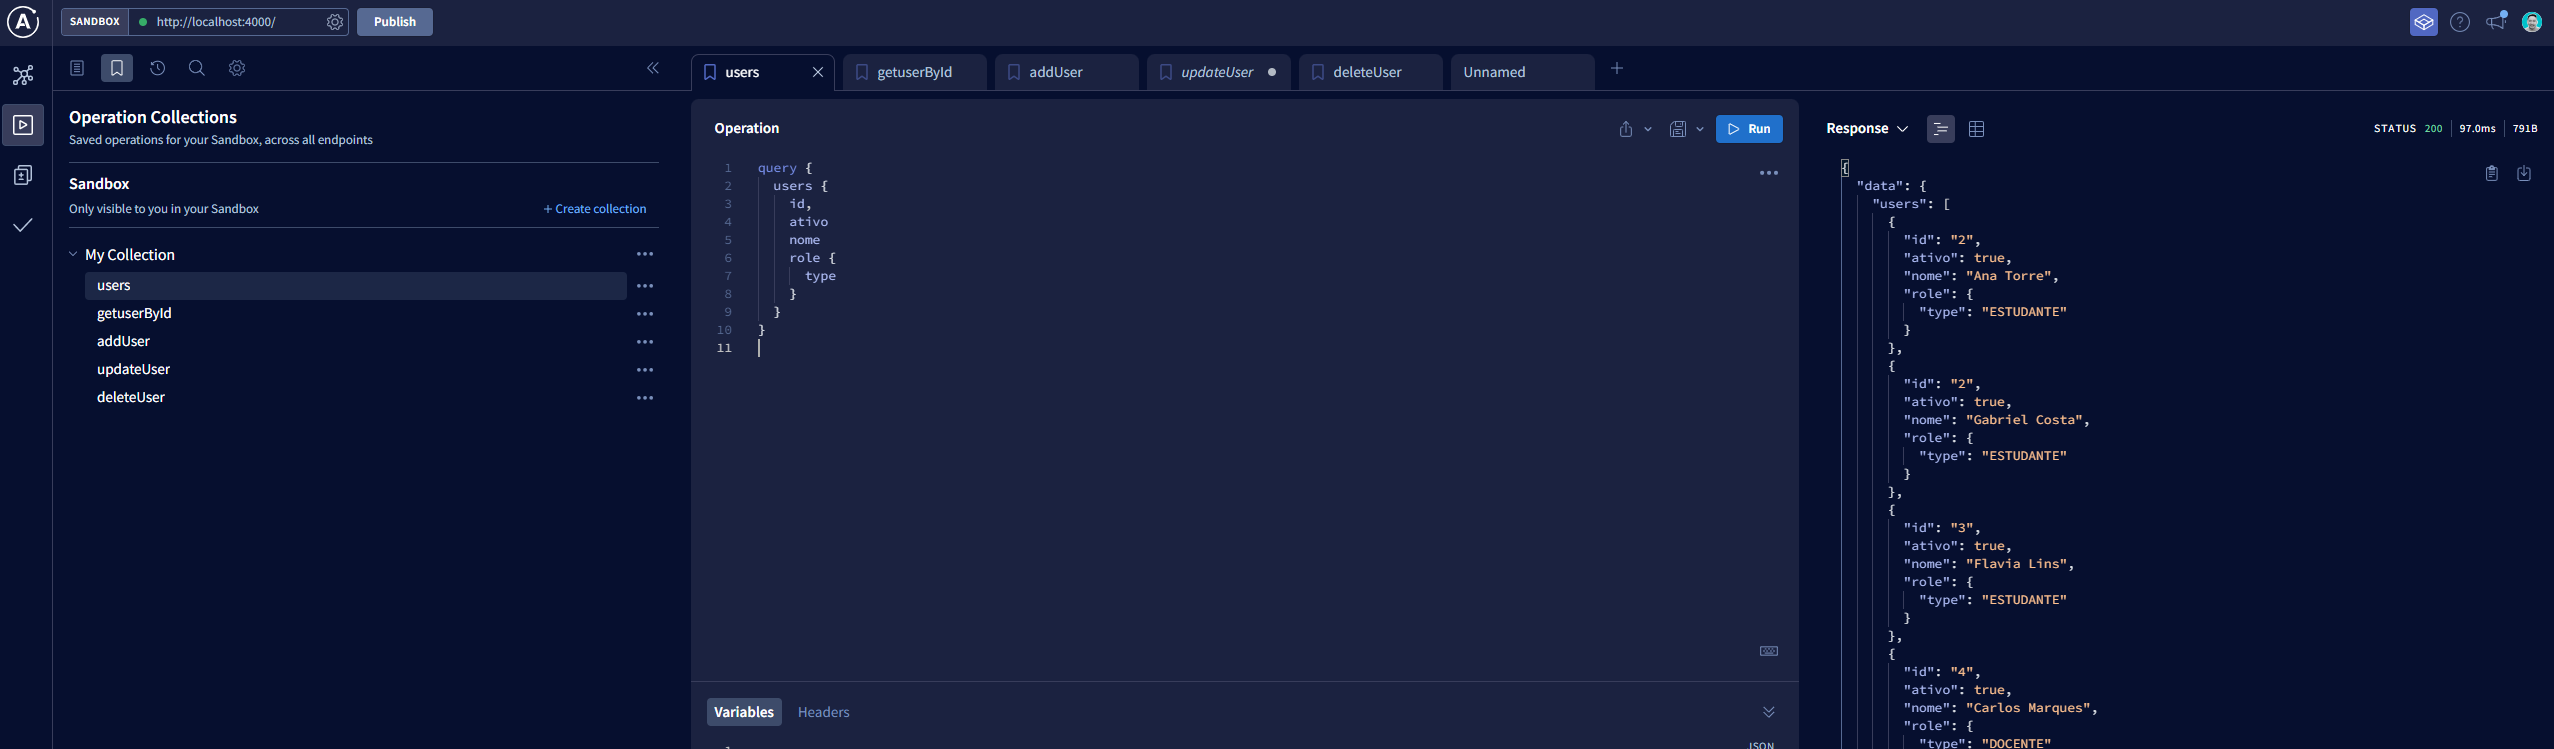Switch to addUser tab

coord(1066,72)
